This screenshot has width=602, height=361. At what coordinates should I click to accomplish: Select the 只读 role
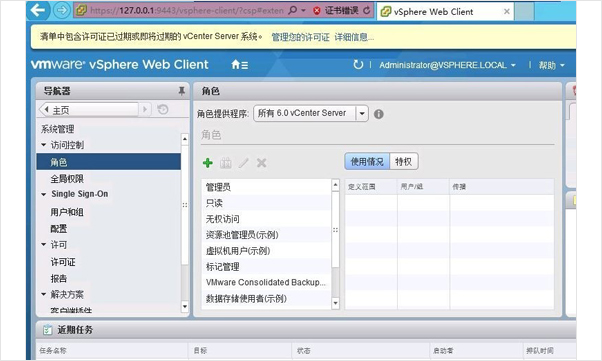point(266,203)
